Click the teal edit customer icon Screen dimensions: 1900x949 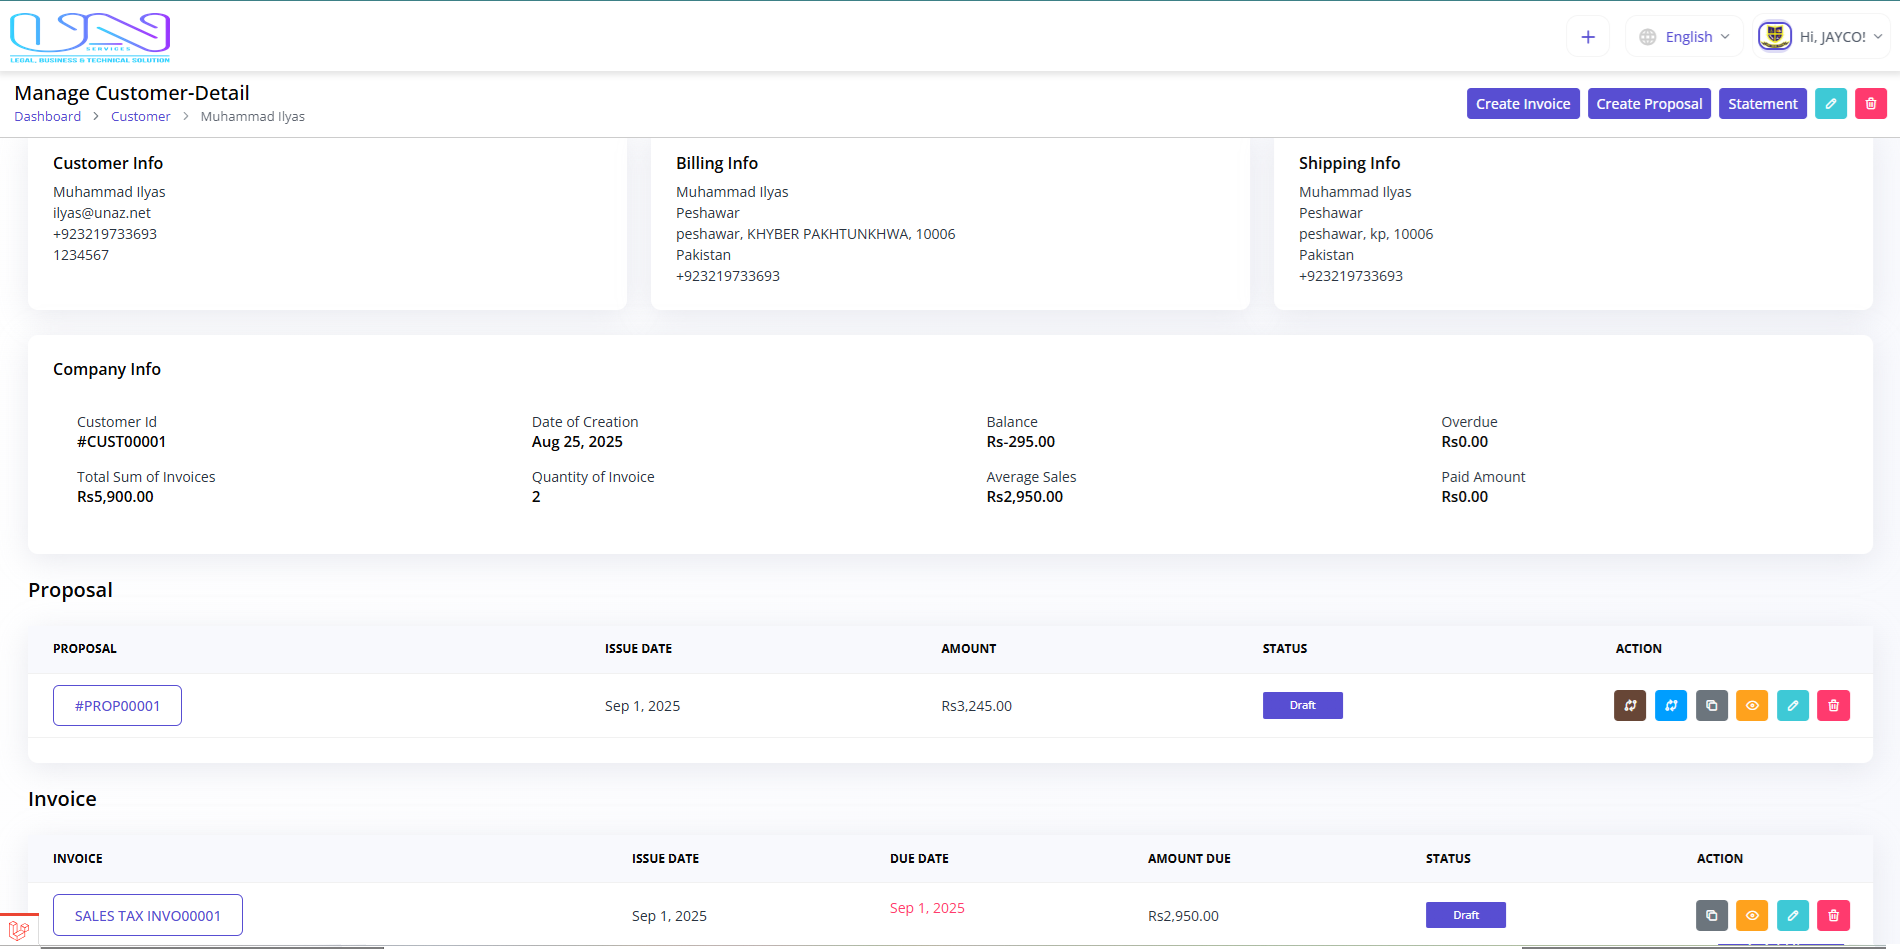1830,104
